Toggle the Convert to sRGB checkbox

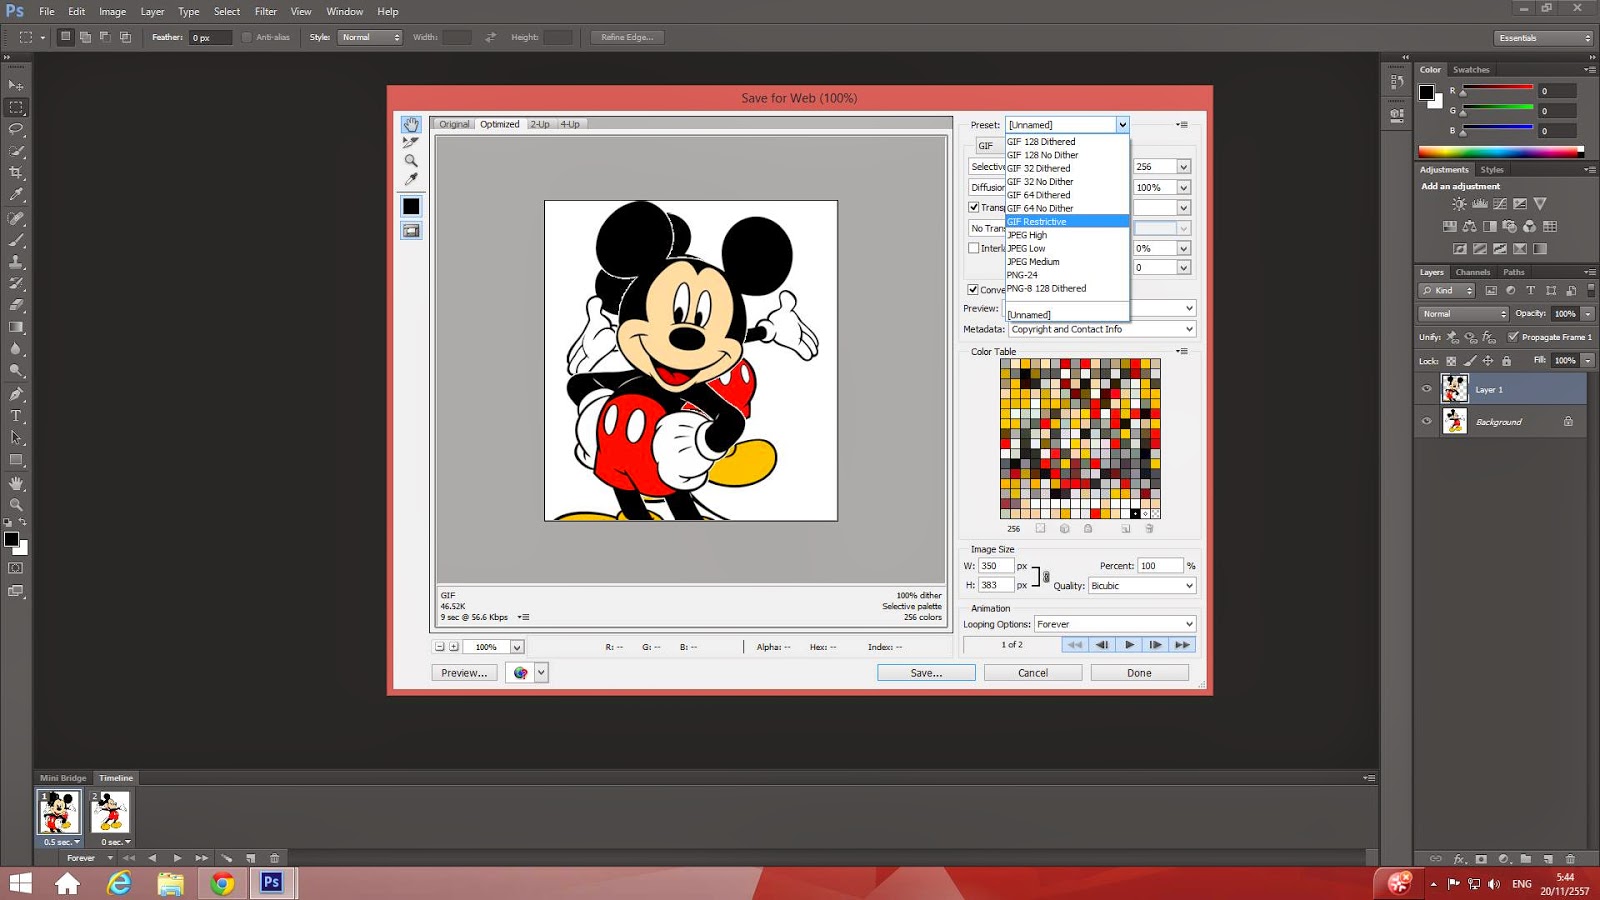coord(974,290)
